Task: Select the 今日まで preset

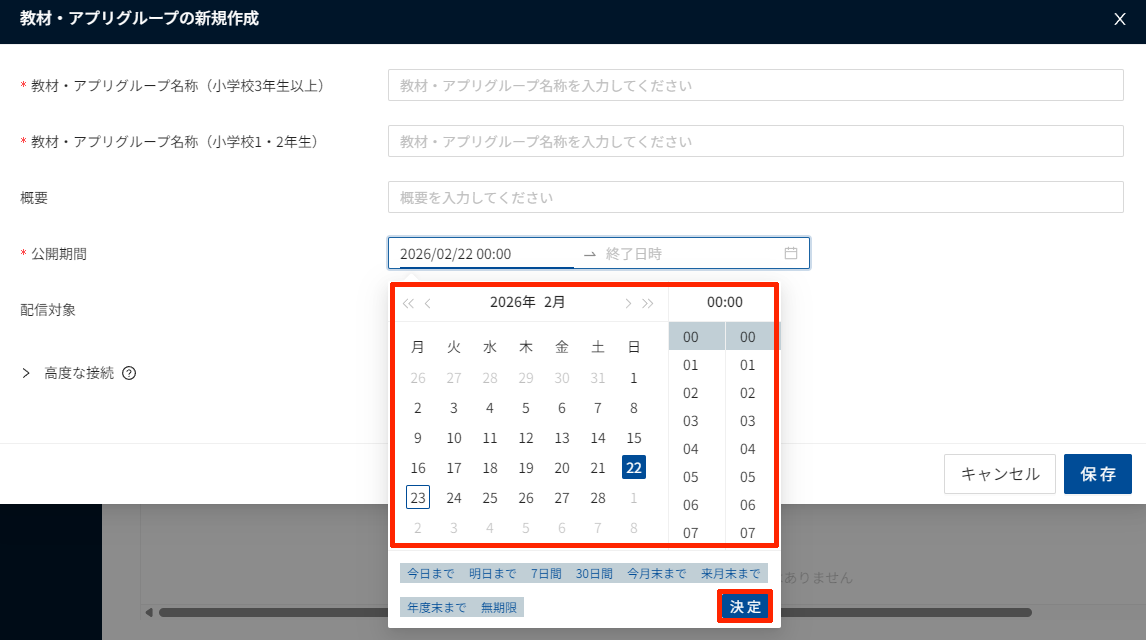Action: (x=430, y=574)
